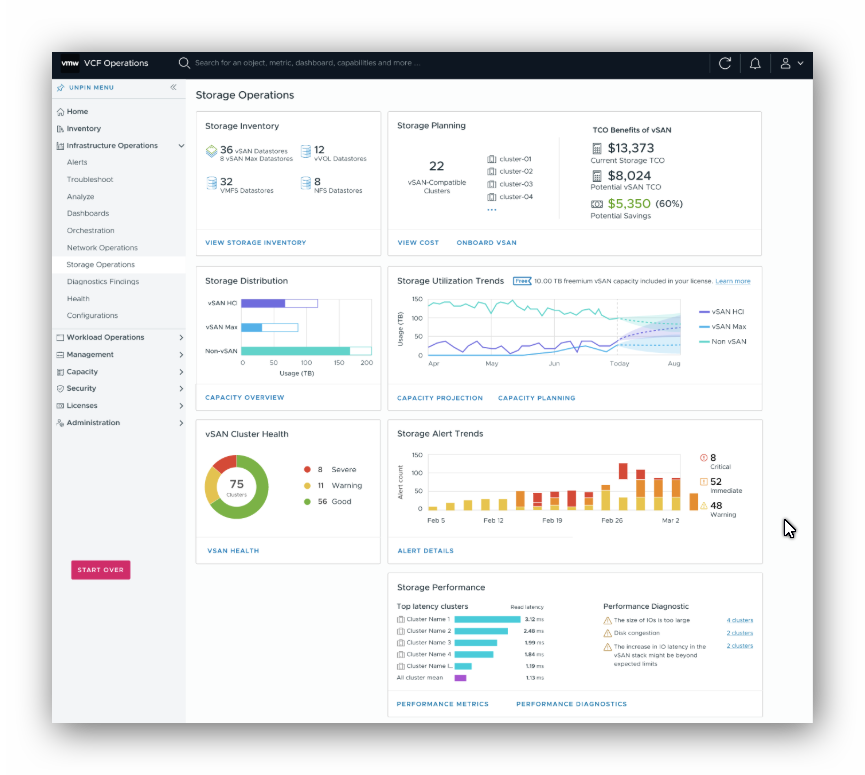Collapse Infrastructure Operations section
Screen dimensions: 865x775
tap(181, 146)
